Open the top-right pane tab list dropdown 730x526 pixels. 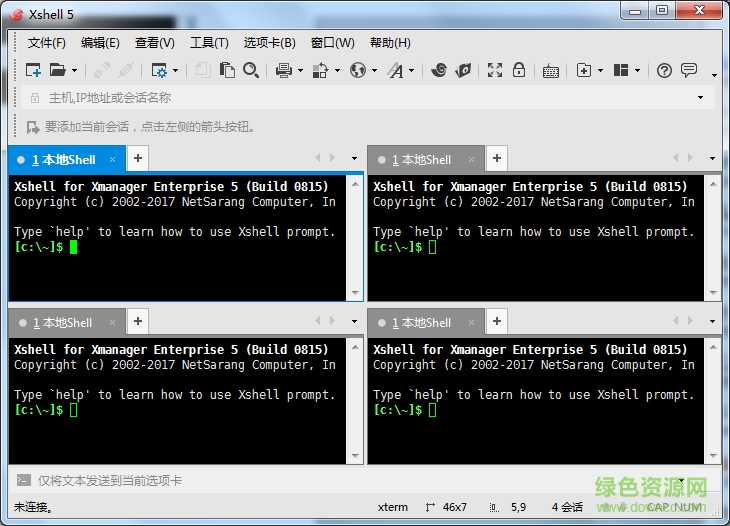pyautogui.click(x=712, y=158)
